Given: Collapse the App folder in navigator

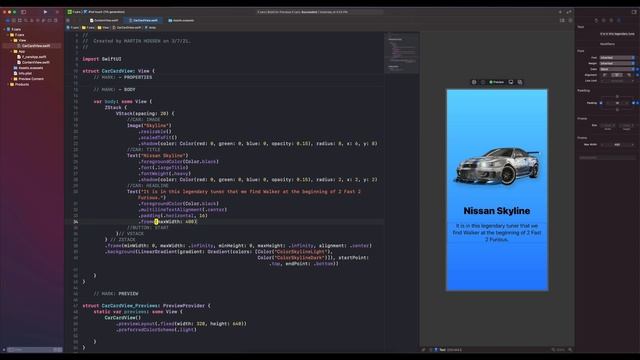Looking at the screenshot, I should click(11, 51).
